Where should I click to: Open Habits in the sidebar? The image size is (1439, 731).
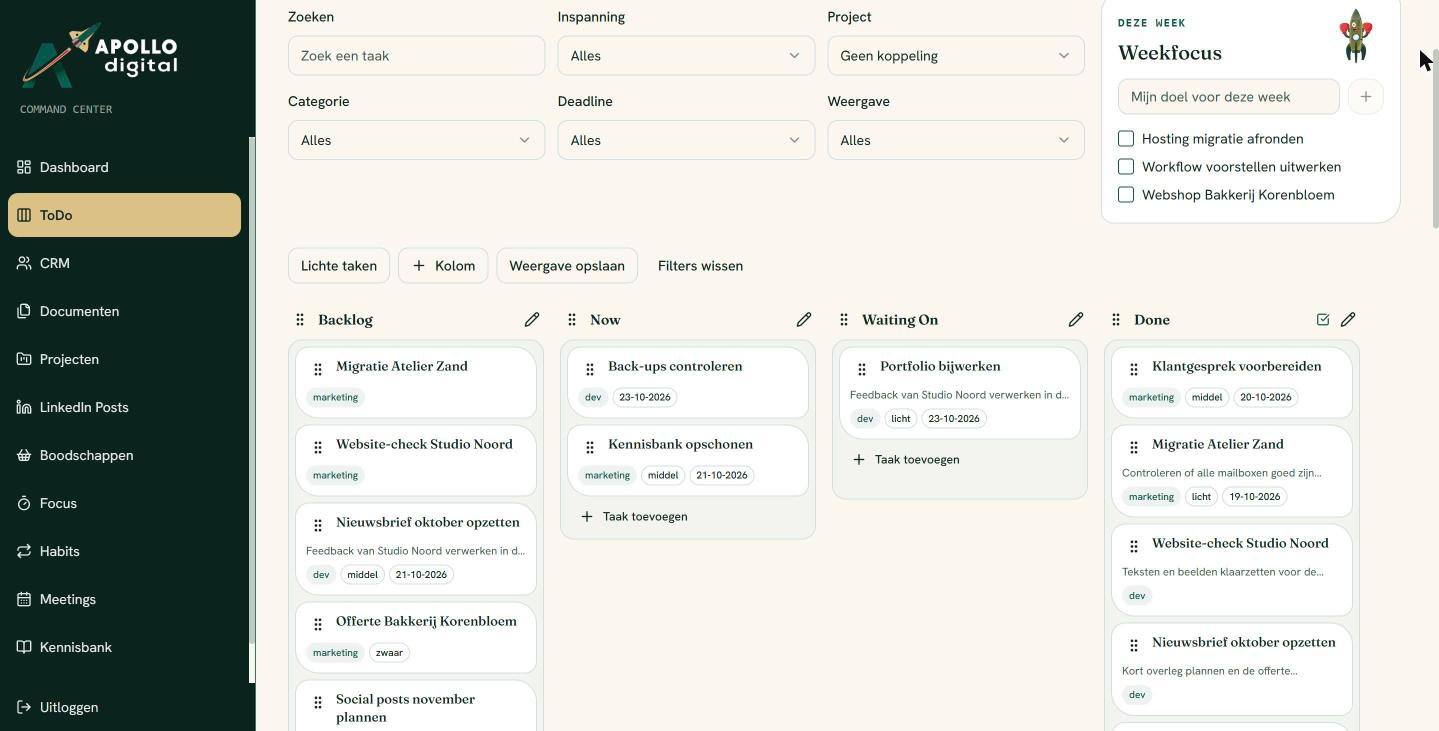[x=124, y=551]
